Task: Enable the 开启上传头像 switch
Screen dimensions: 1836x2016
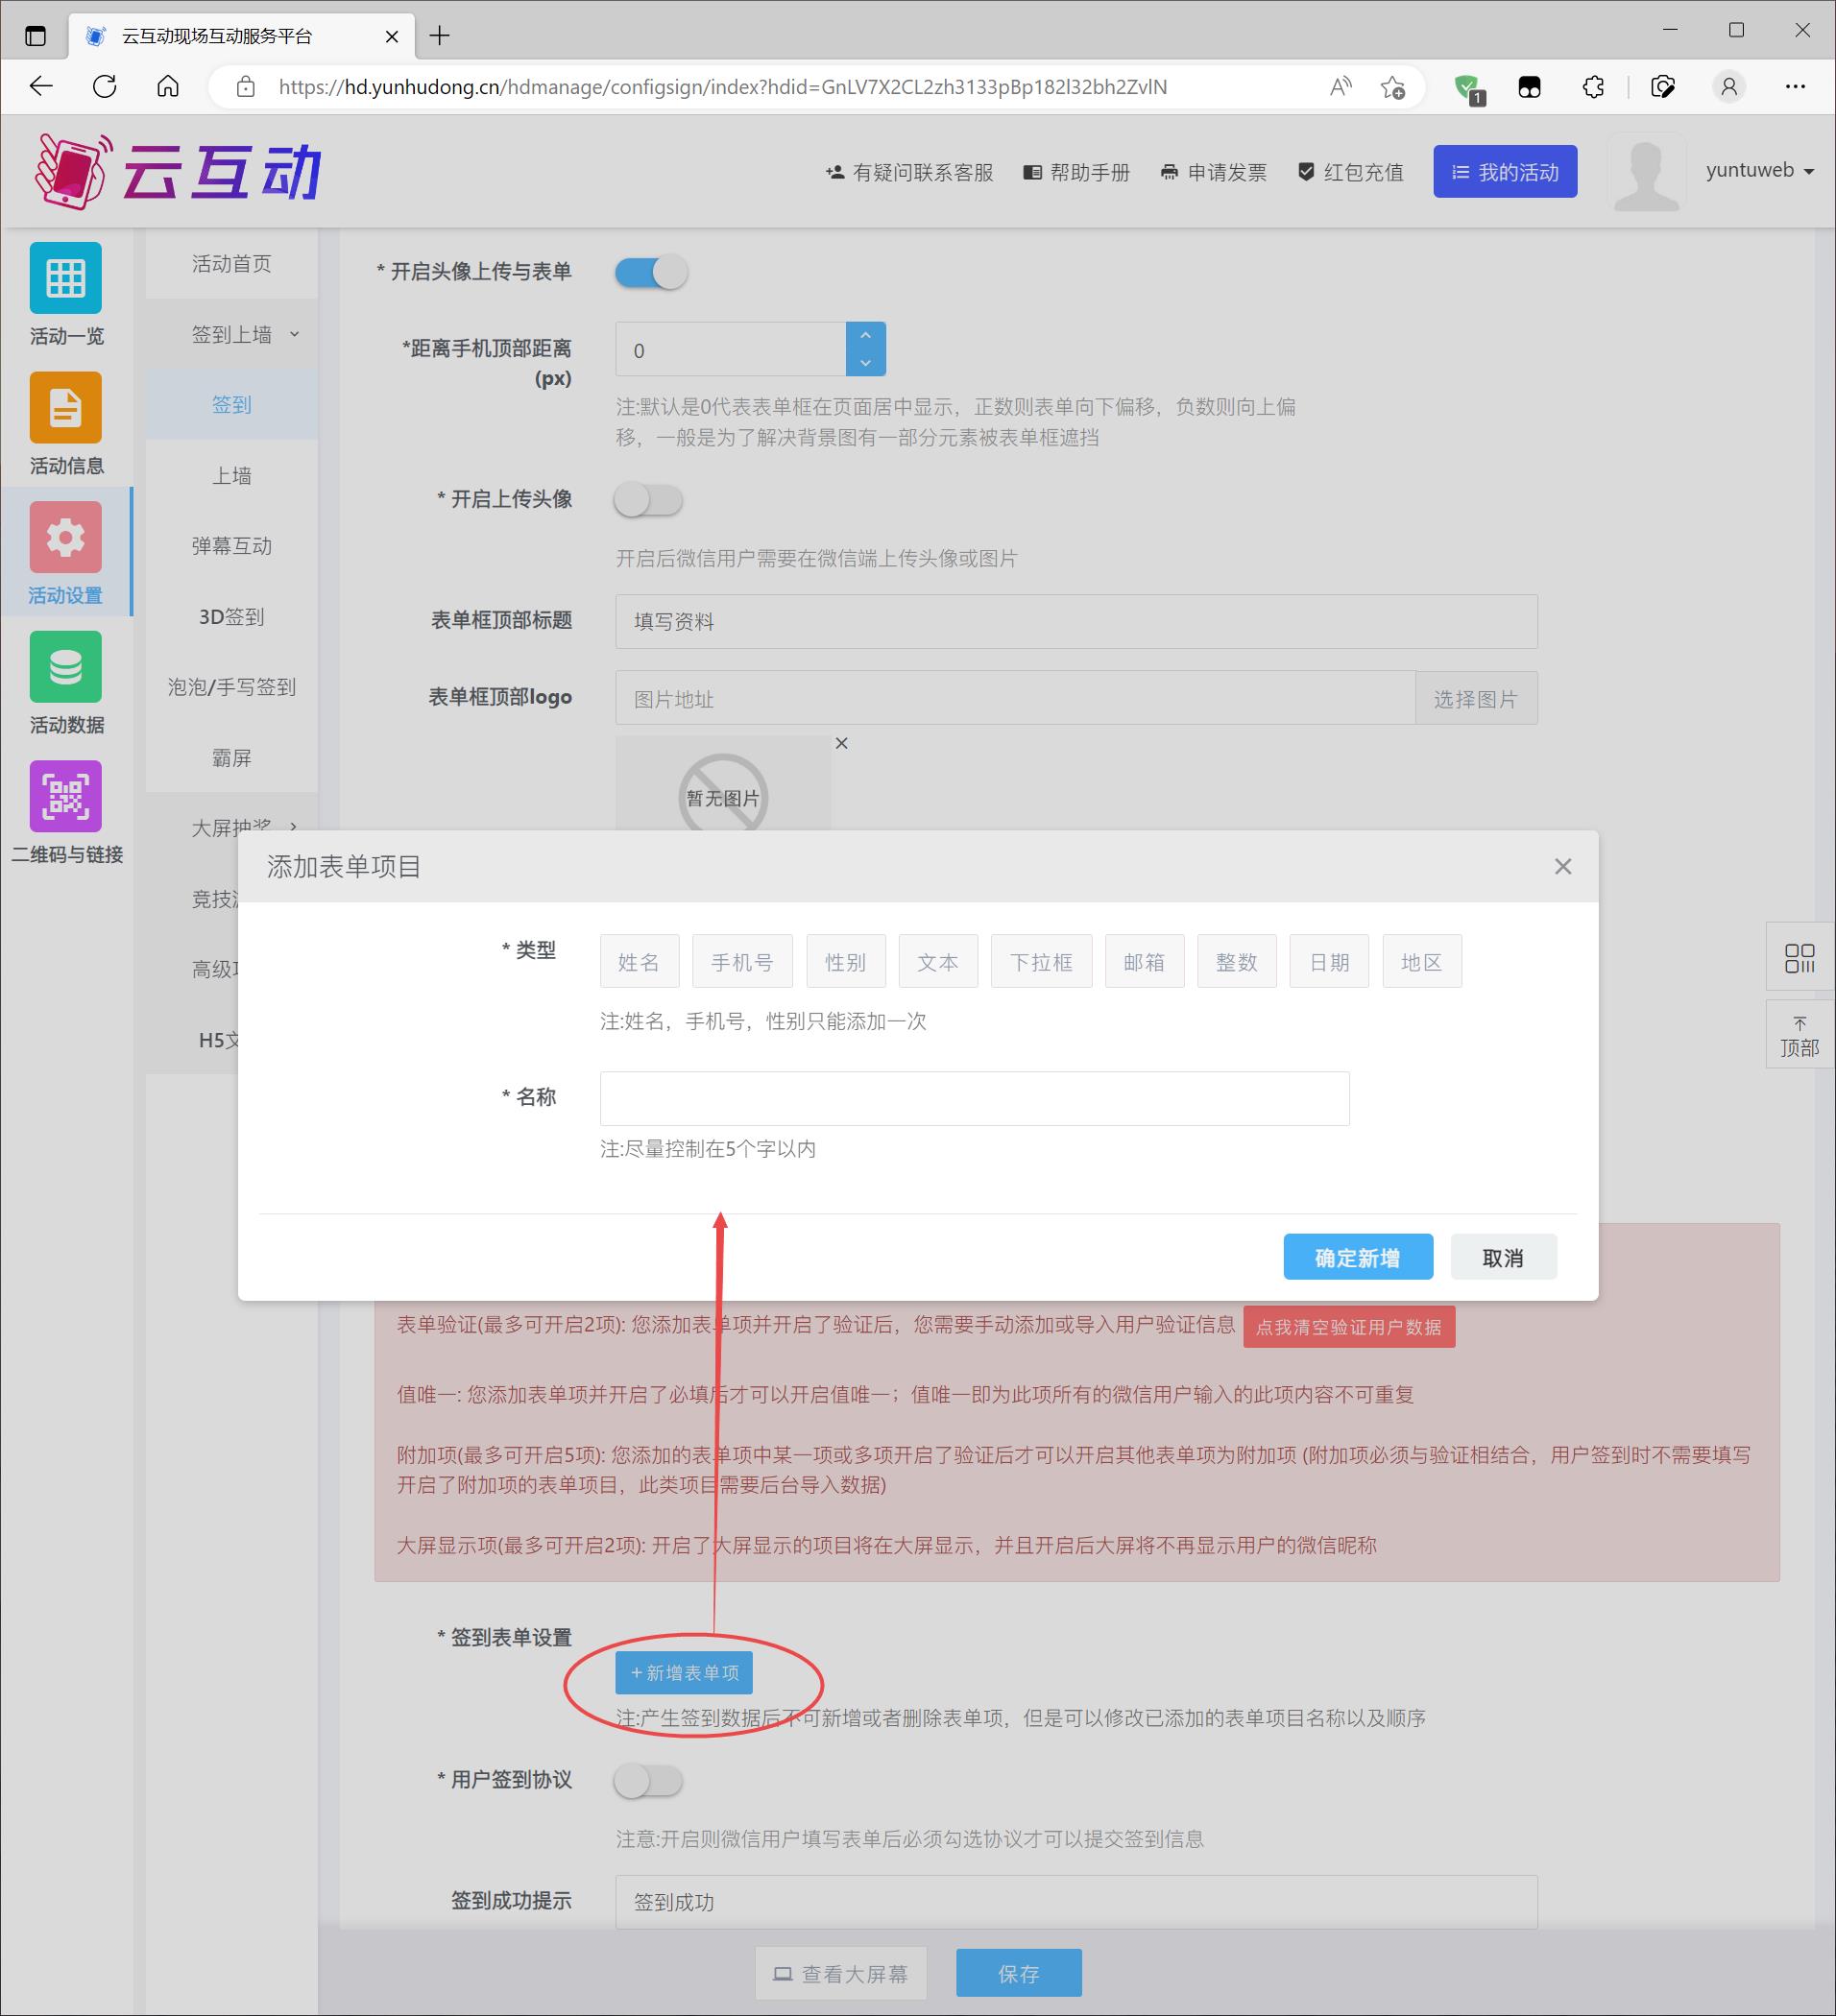Action: (x=648, y=500)
